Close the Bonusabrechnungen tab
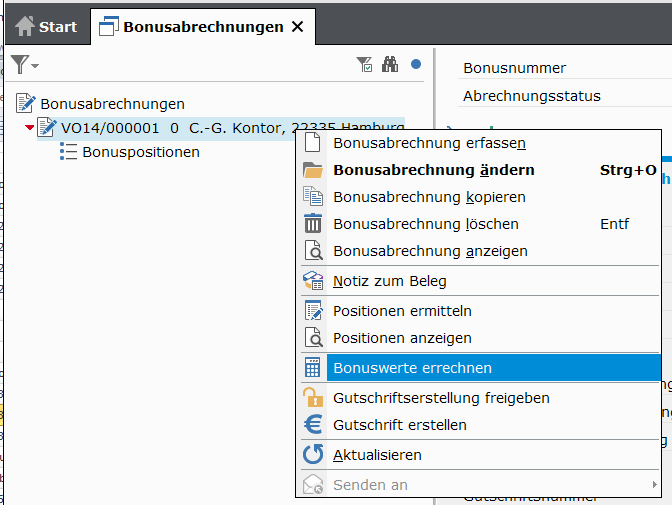Viewport: 672px width, 505px height. click(297, 27)
